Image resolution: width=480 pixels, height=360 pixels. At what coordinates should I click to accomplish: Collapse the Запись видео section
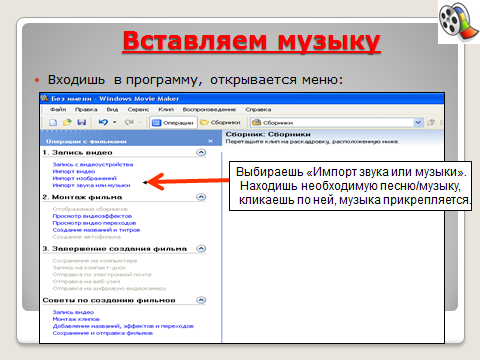click(x=201, y=152)
